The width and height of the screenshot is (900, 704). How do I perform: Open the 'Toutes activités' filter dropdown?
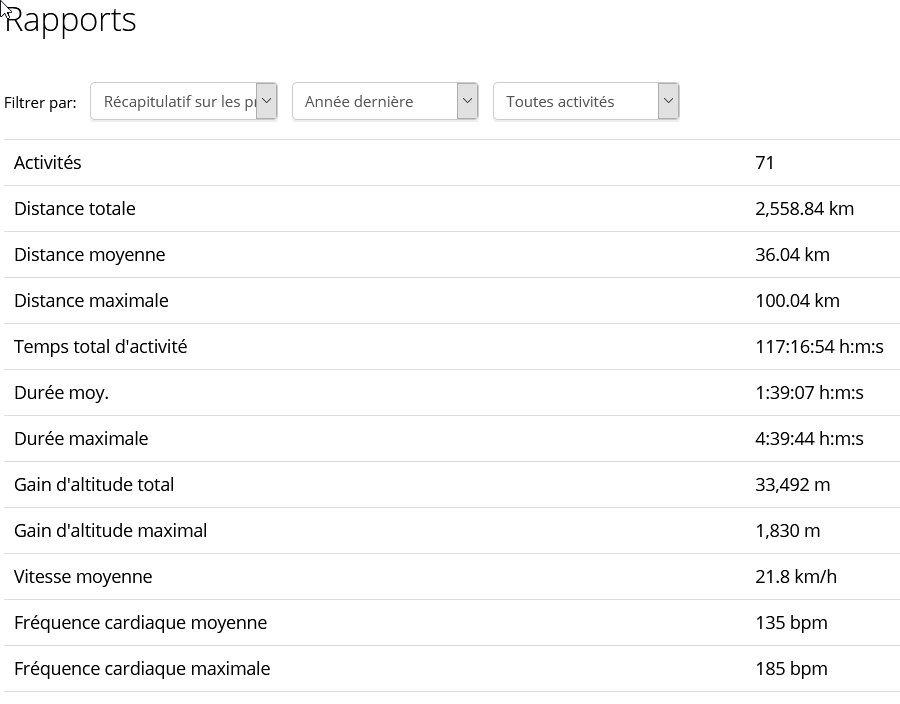(x=586, y=101)
